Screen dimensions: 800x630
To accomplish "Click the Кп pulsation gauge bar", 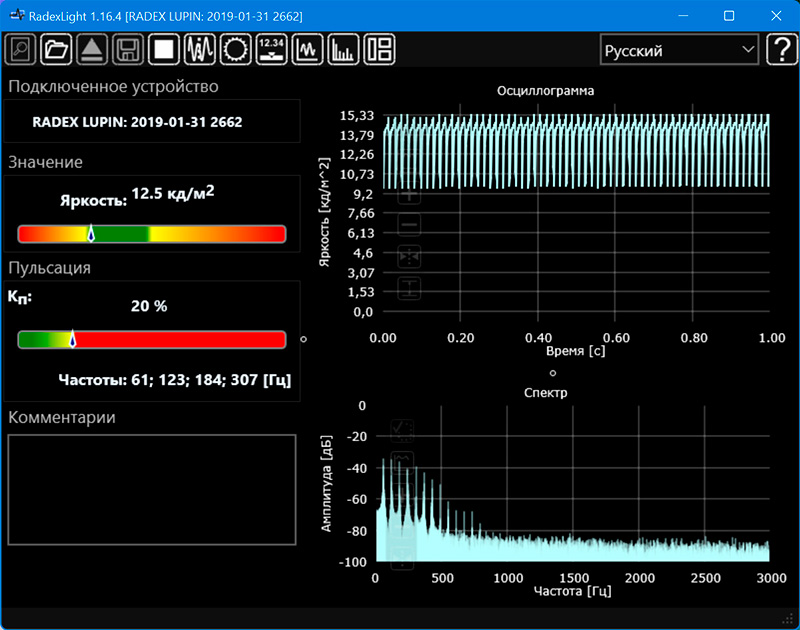I will click(x=152, y=340).
